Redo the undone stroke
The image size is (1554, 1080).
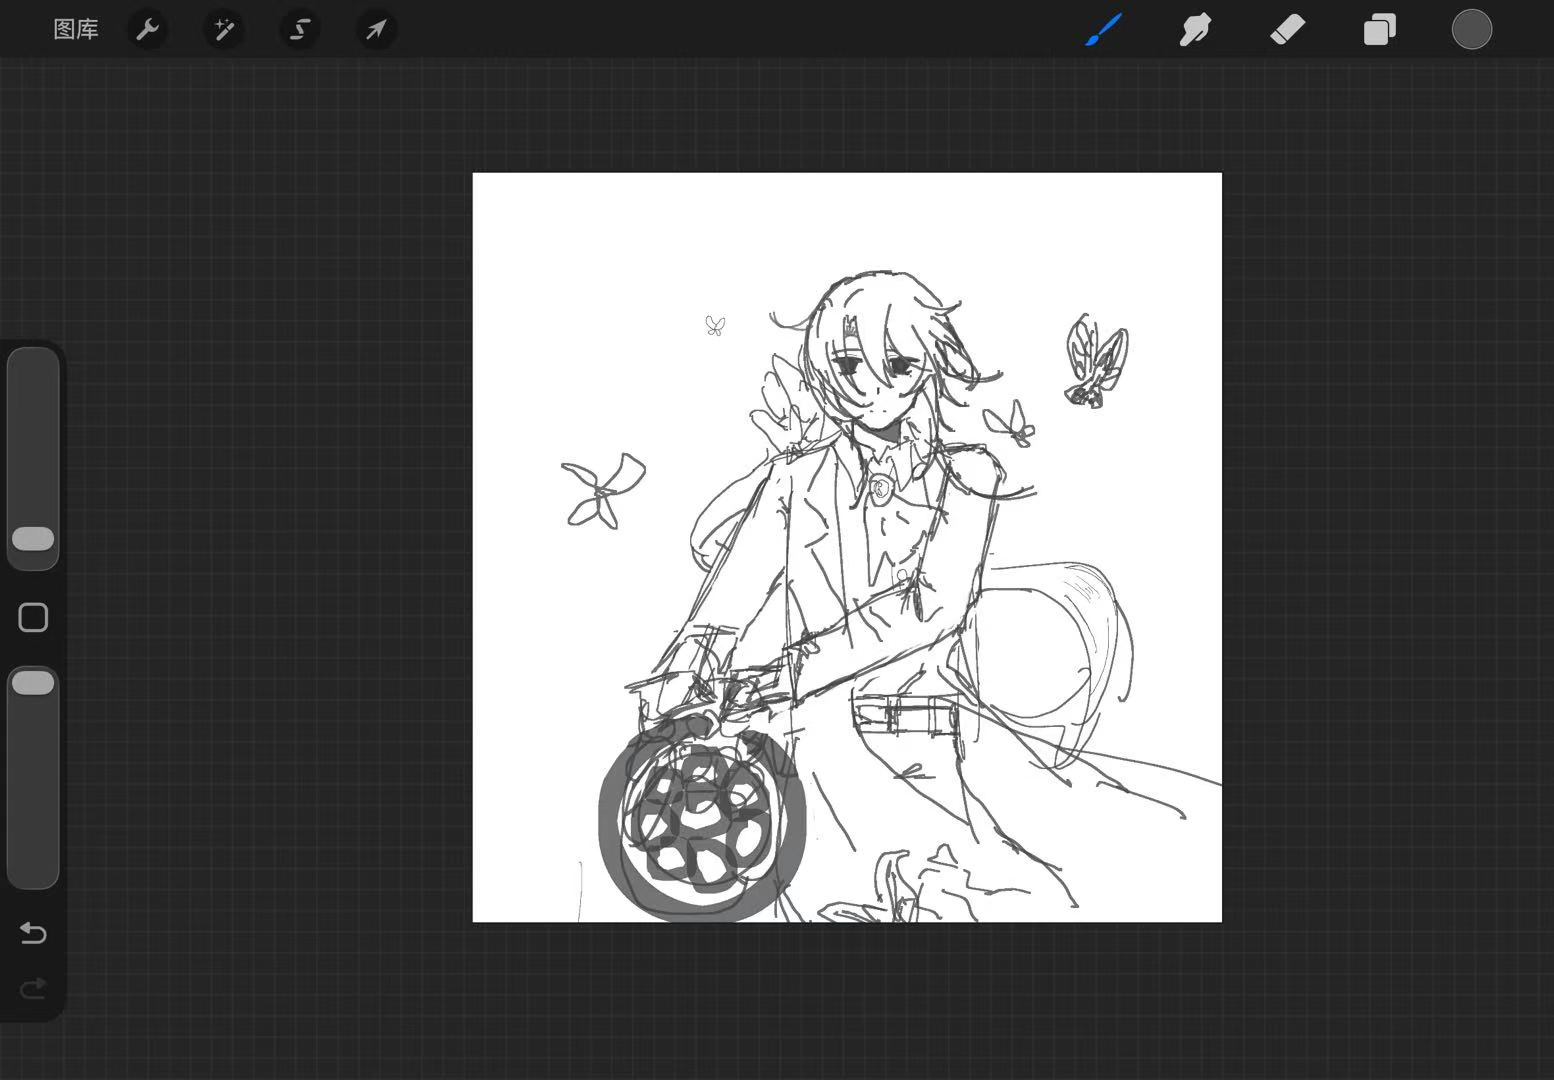tap(33, 989)
